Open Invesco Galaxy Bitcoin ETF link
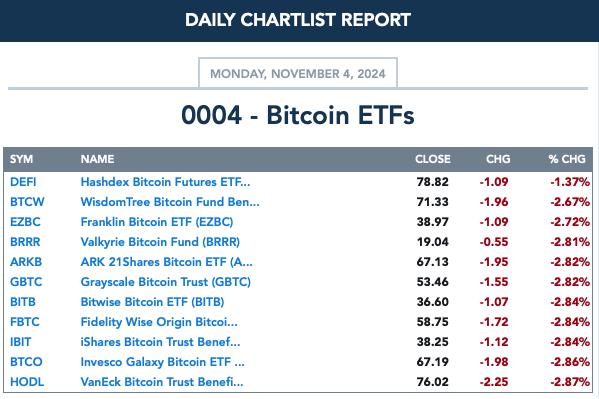Screen dimensions: 599x399 162,362
